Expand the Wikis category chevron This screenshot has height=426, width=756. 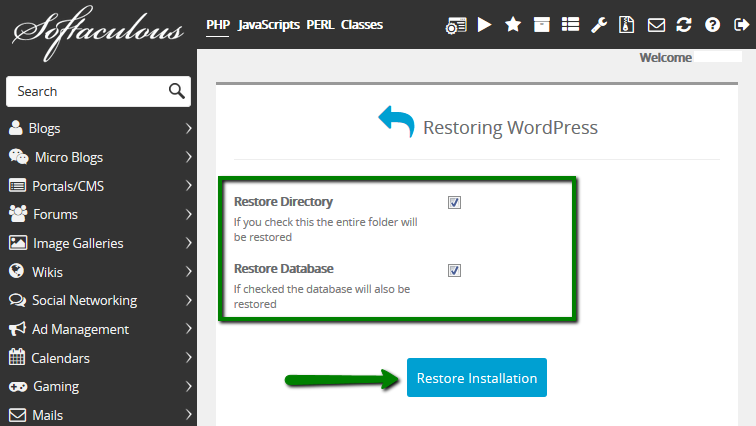pos(189,272)
